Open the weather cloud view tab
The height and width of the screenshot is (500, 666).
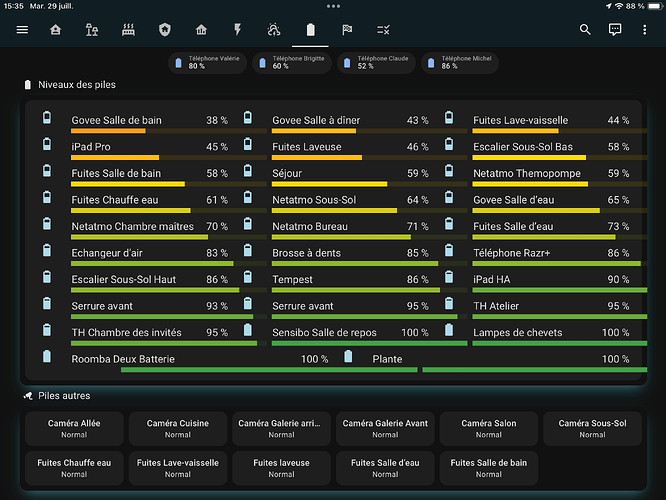click(274, 30)
